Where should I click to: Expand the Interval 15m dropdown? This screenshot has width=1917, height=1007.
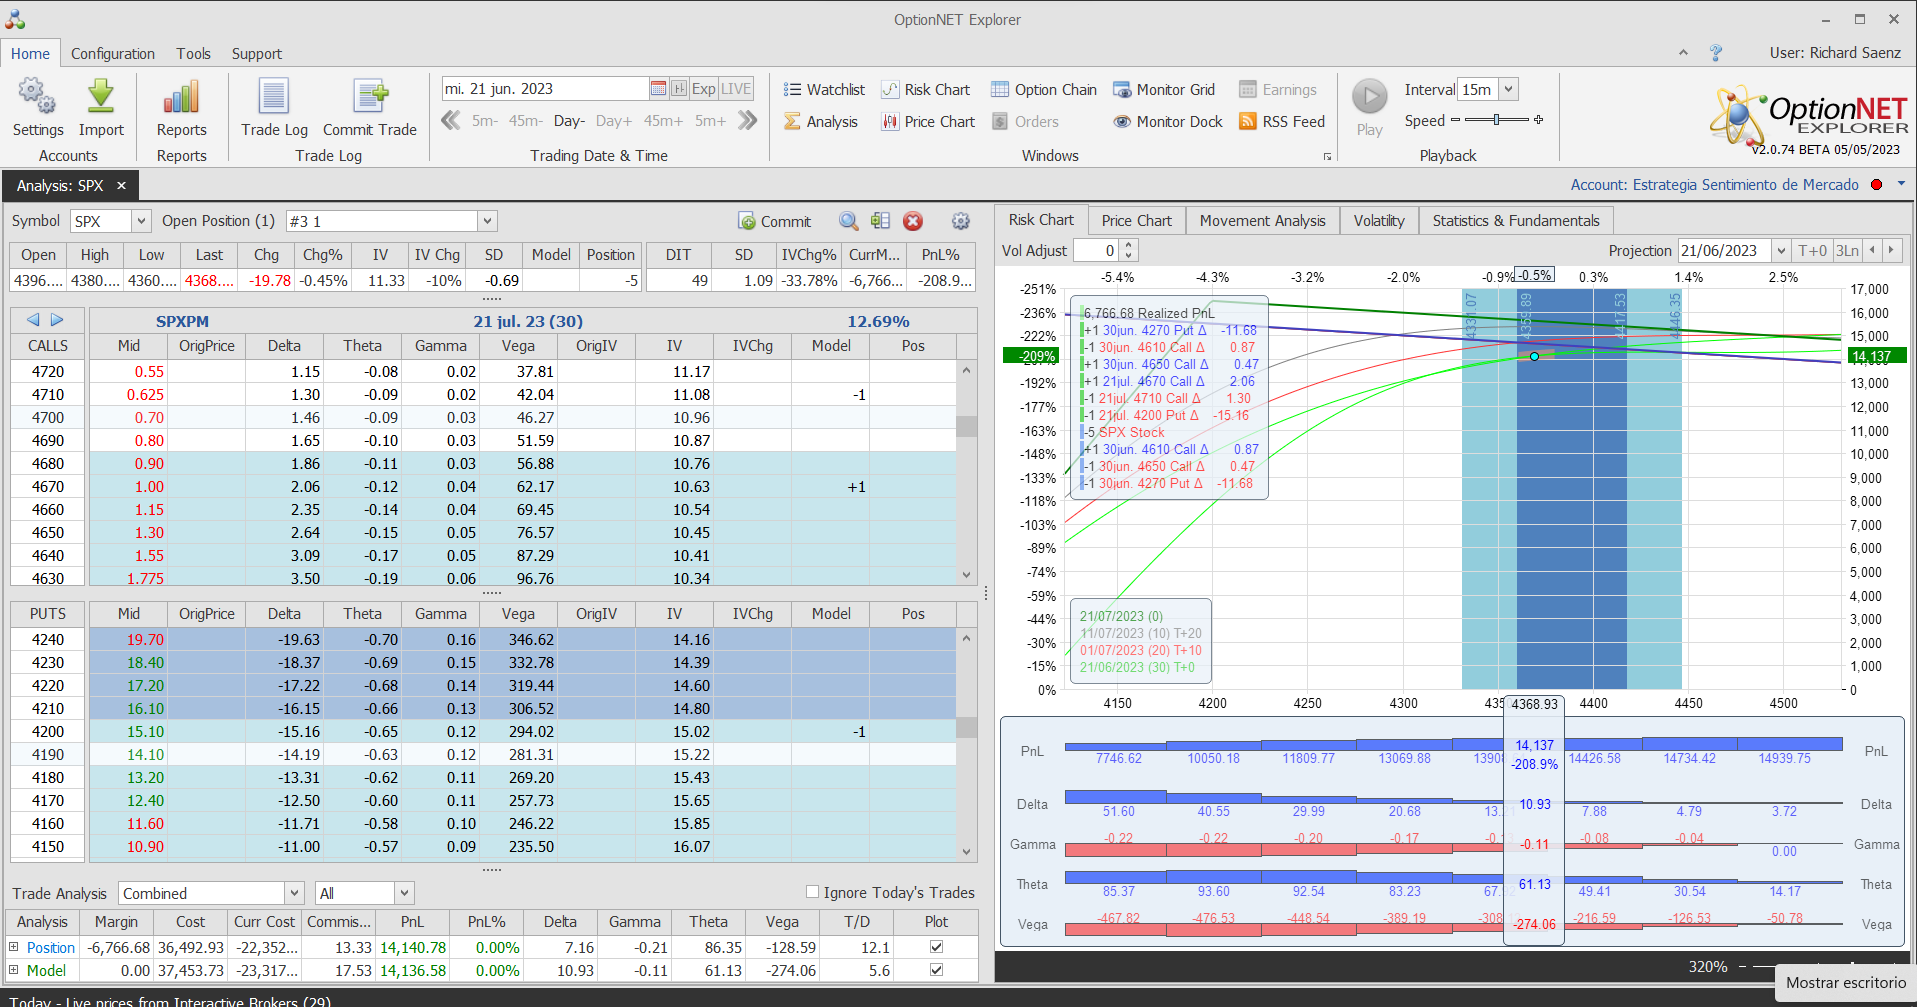(1508, 90)
